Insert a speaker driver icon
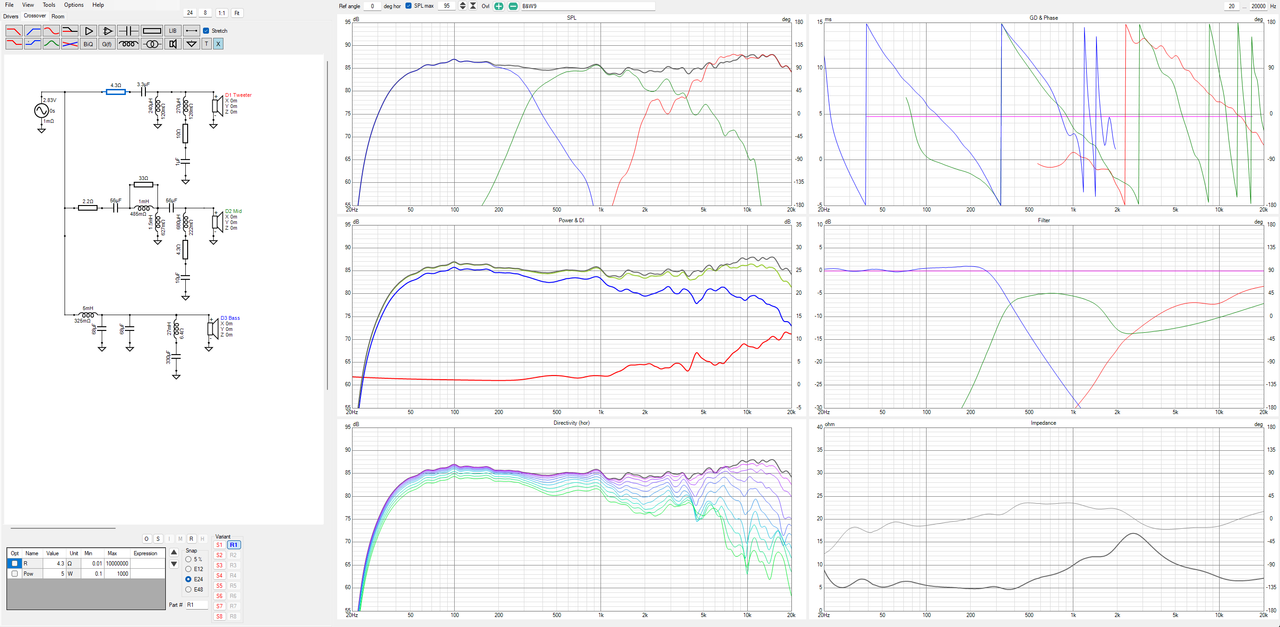Viewport: 1280px width, 627px height. pyautogui.click(x=173, y=44)
